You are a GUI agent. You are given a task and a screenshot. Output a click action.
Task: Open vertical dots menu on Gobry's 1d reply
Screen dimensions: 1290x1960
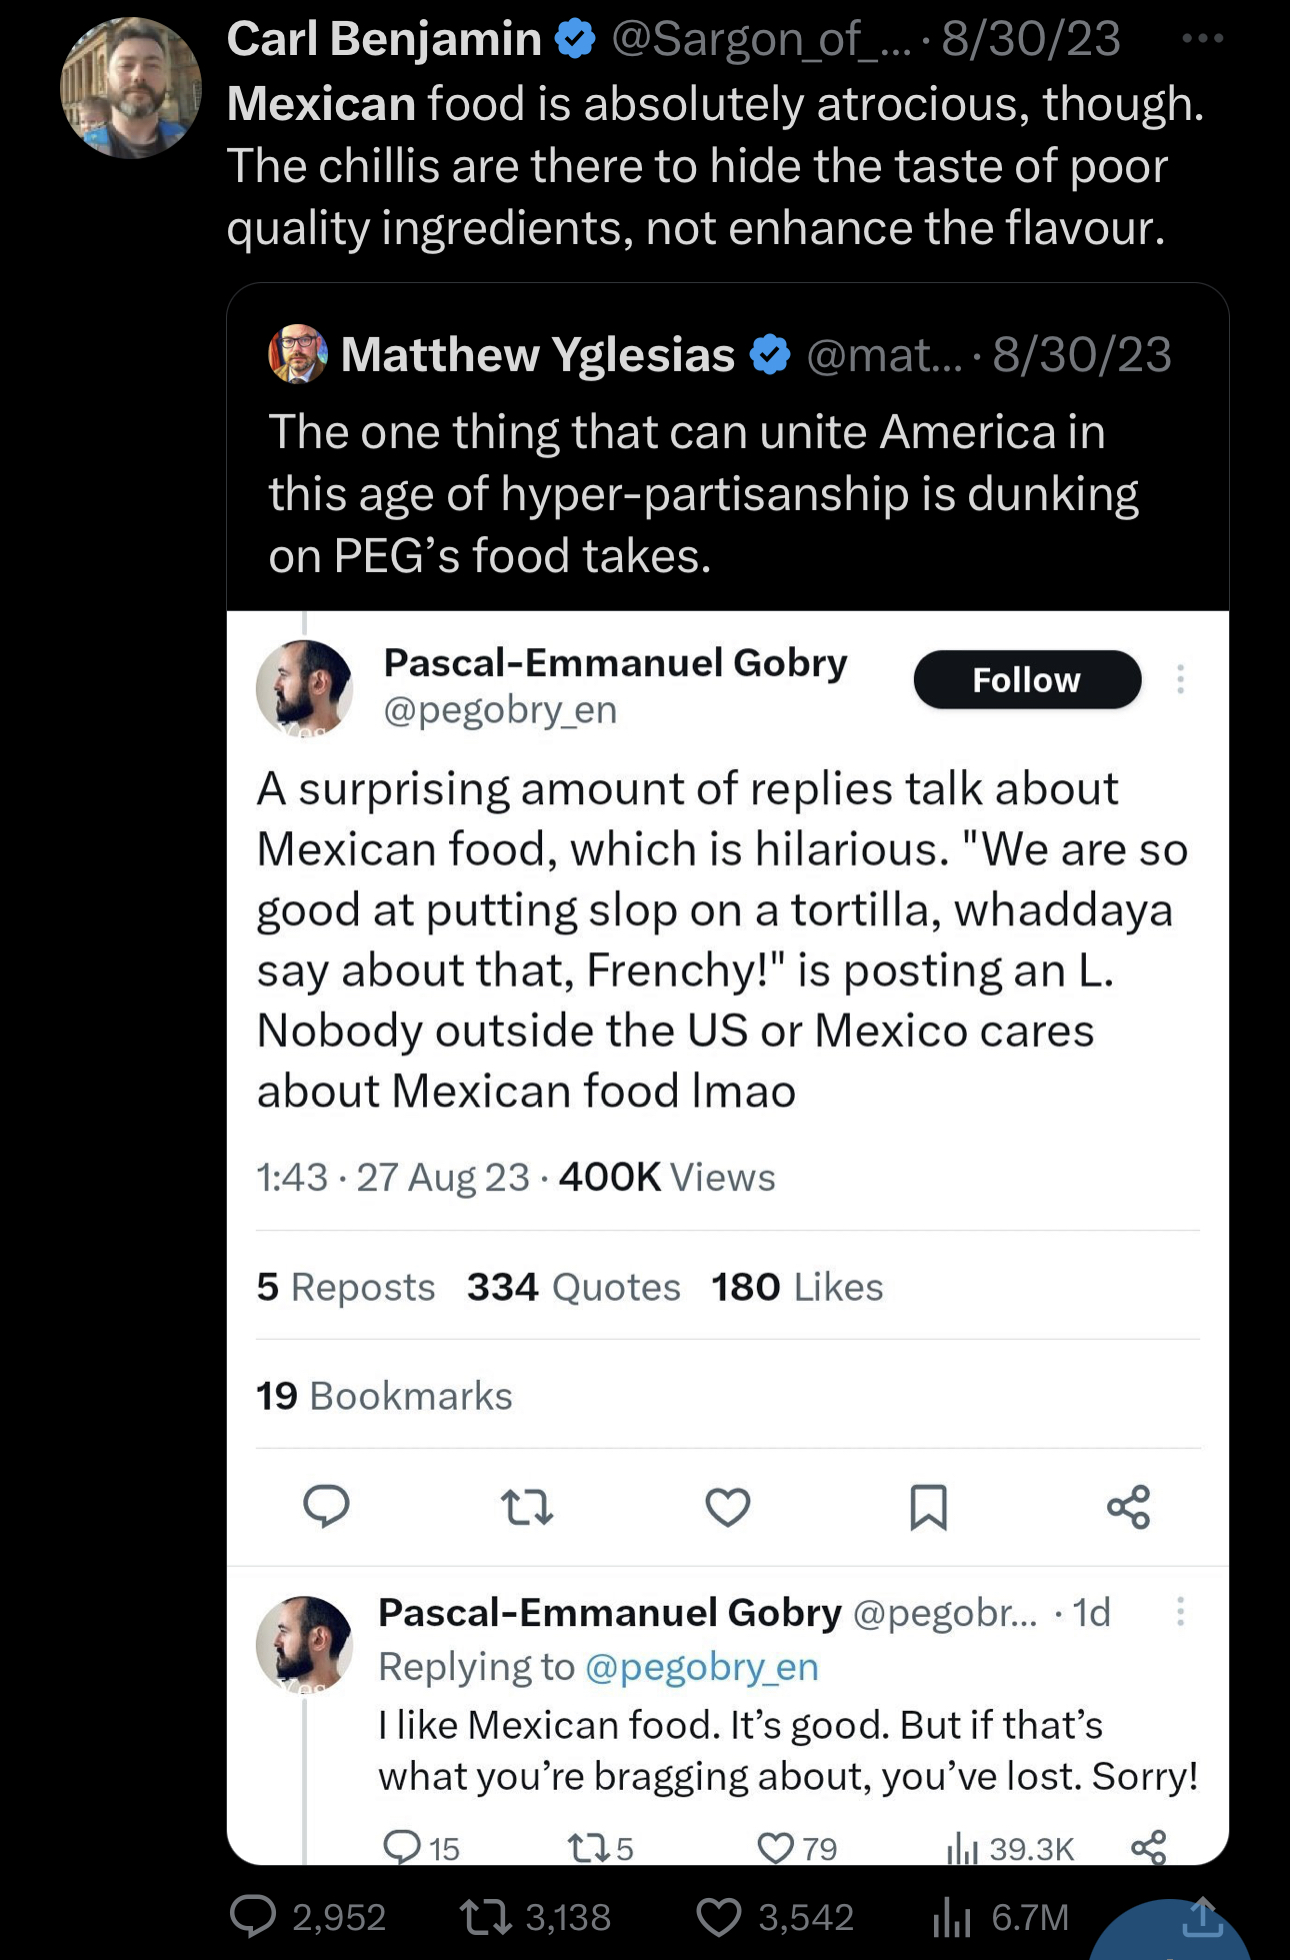(1180, 1611)
